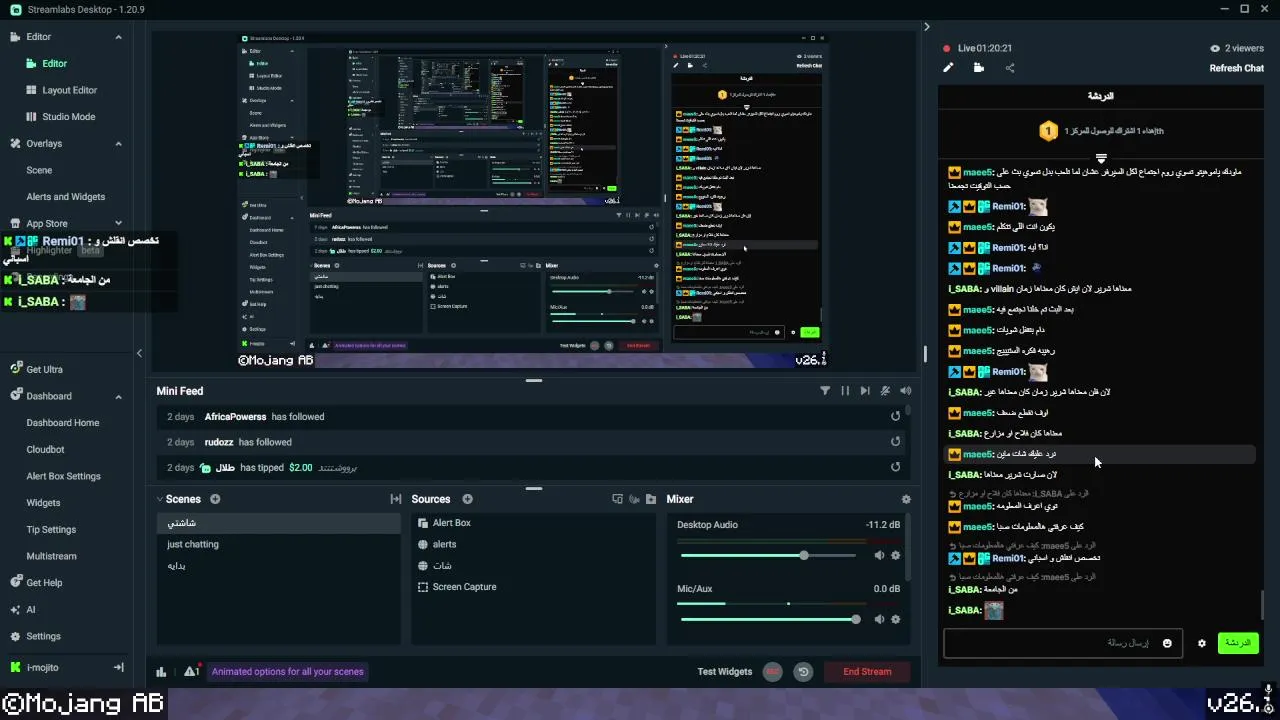Expand the App Store sidebar section
This screenshot has height=720, width=1280.
pos(118,224)
